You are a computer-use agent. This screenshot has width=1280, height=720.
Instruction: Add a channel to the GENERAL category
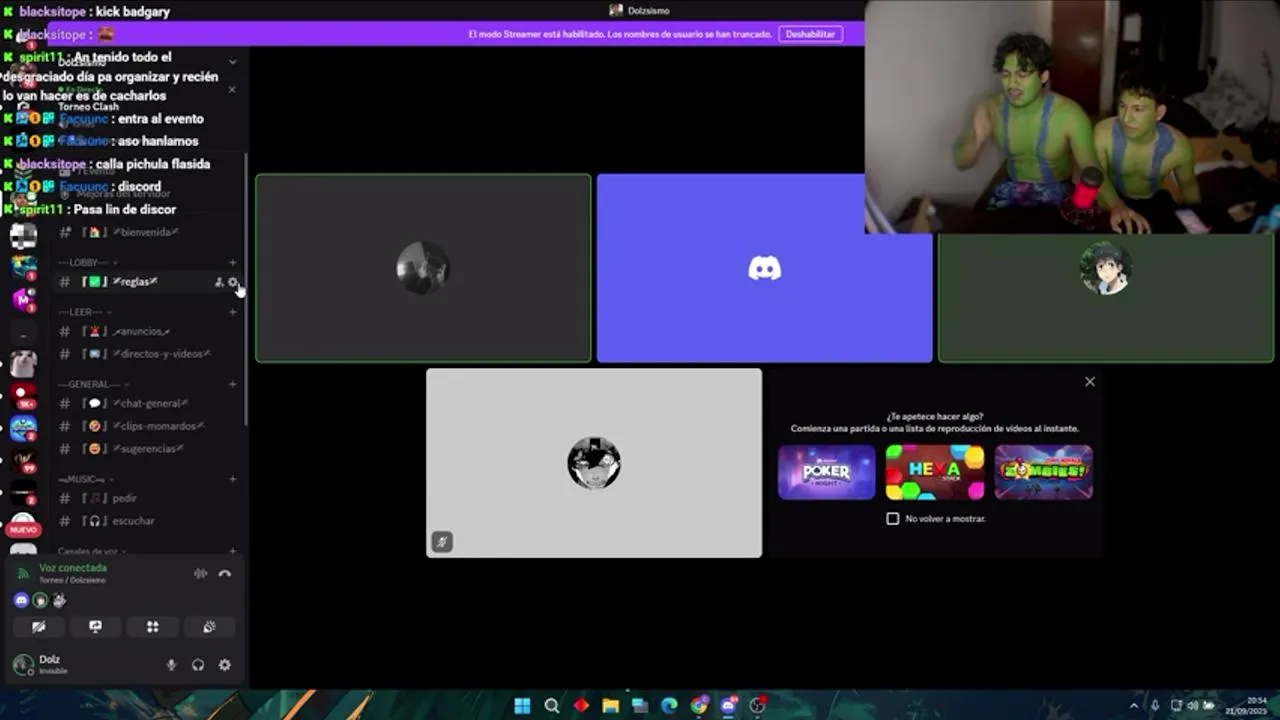point(233,384)
